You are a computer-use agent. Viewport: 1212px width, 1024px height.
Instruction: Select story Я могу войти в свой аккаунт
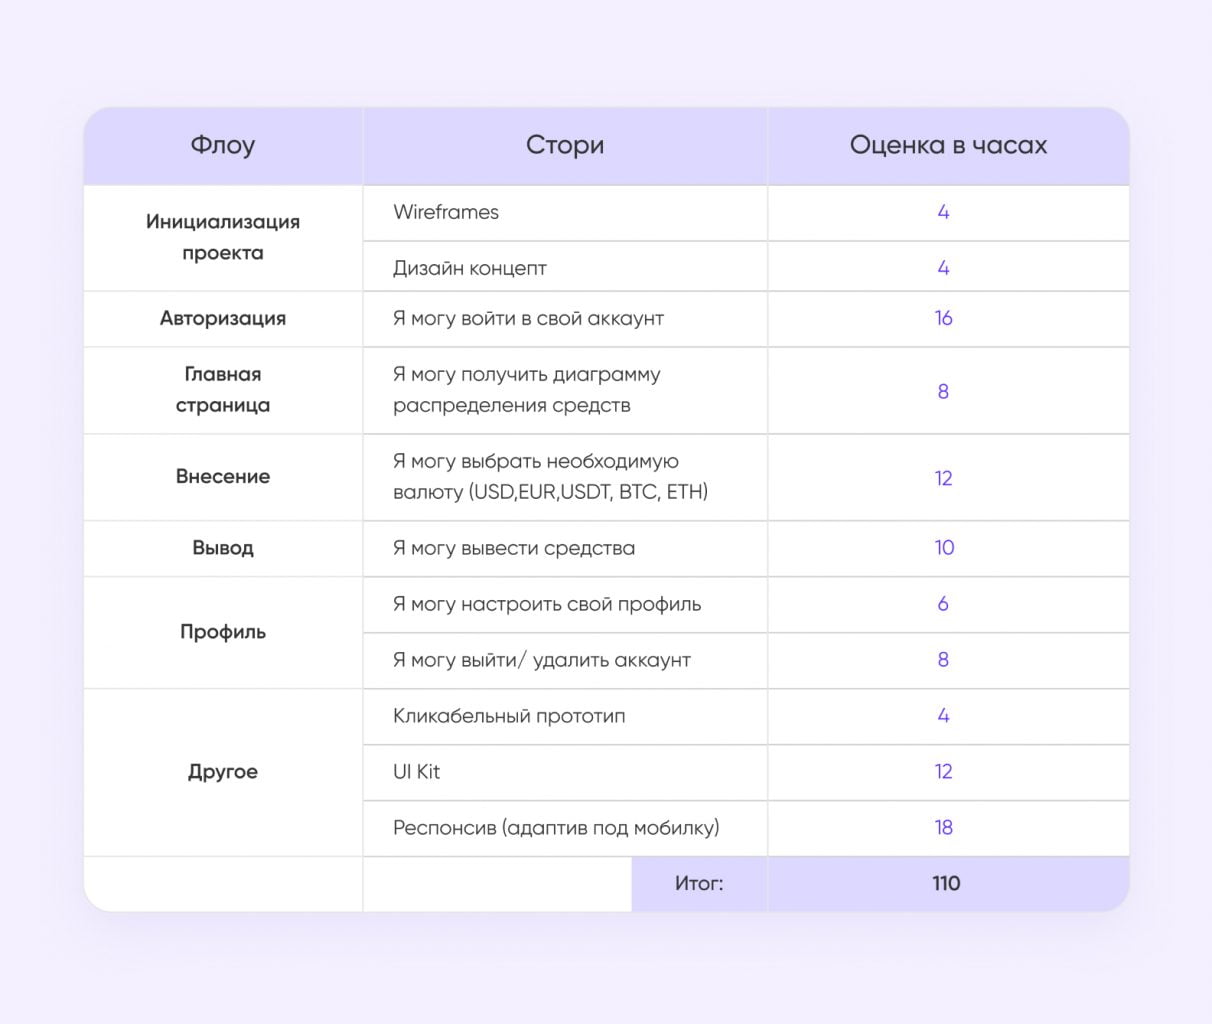click(528, 319)
